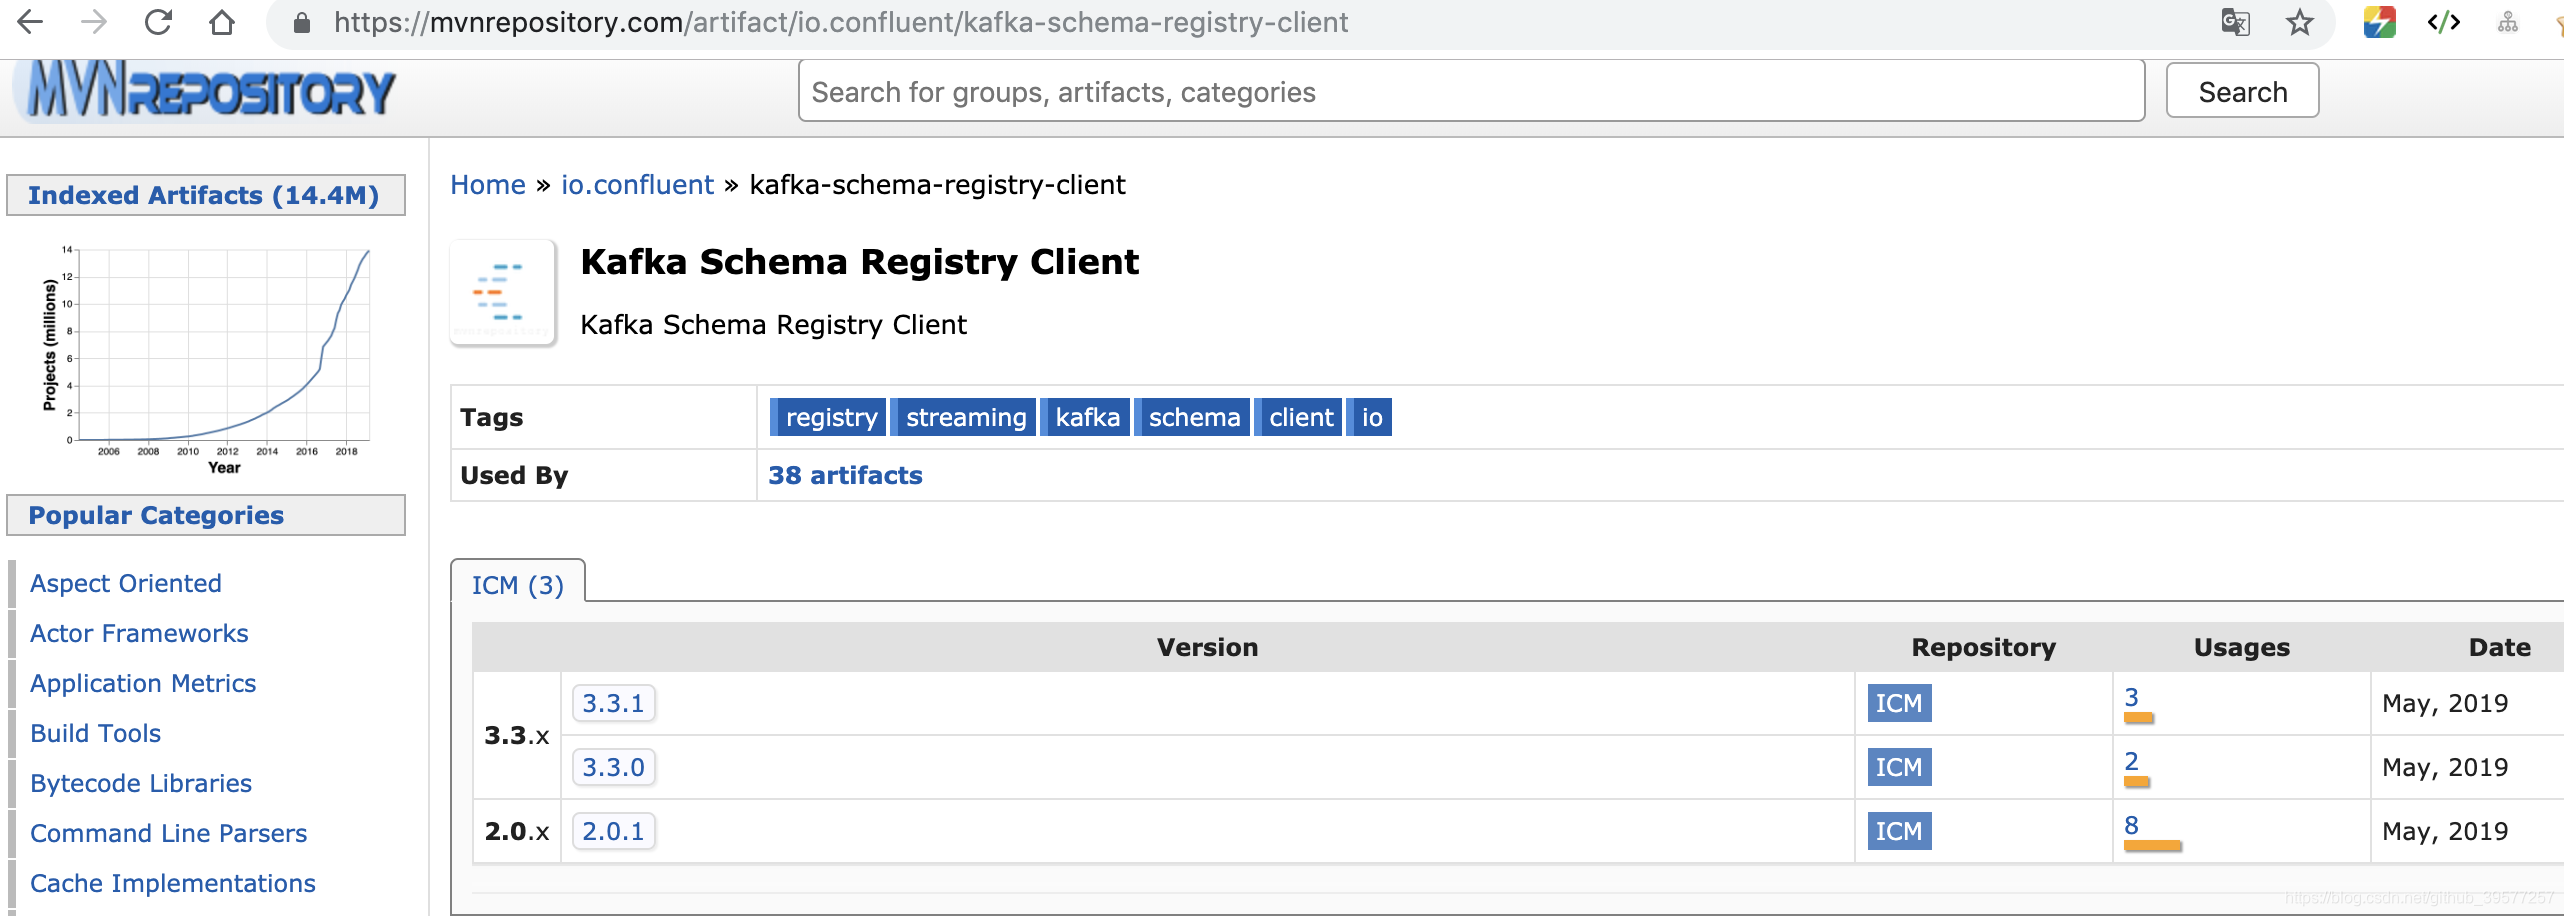Switch to the ICM (3) tab
2564x916 pixels.
click(x=518, y=584)
